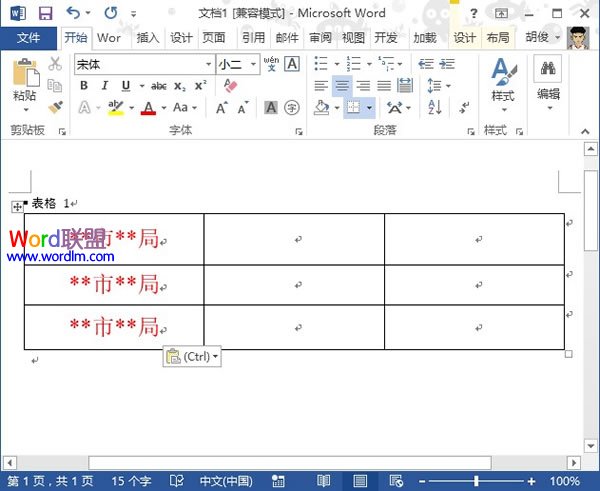Screen dimensions: 600x491
Task: Click the Strikethrough abc icon
Action: (158, 86)
